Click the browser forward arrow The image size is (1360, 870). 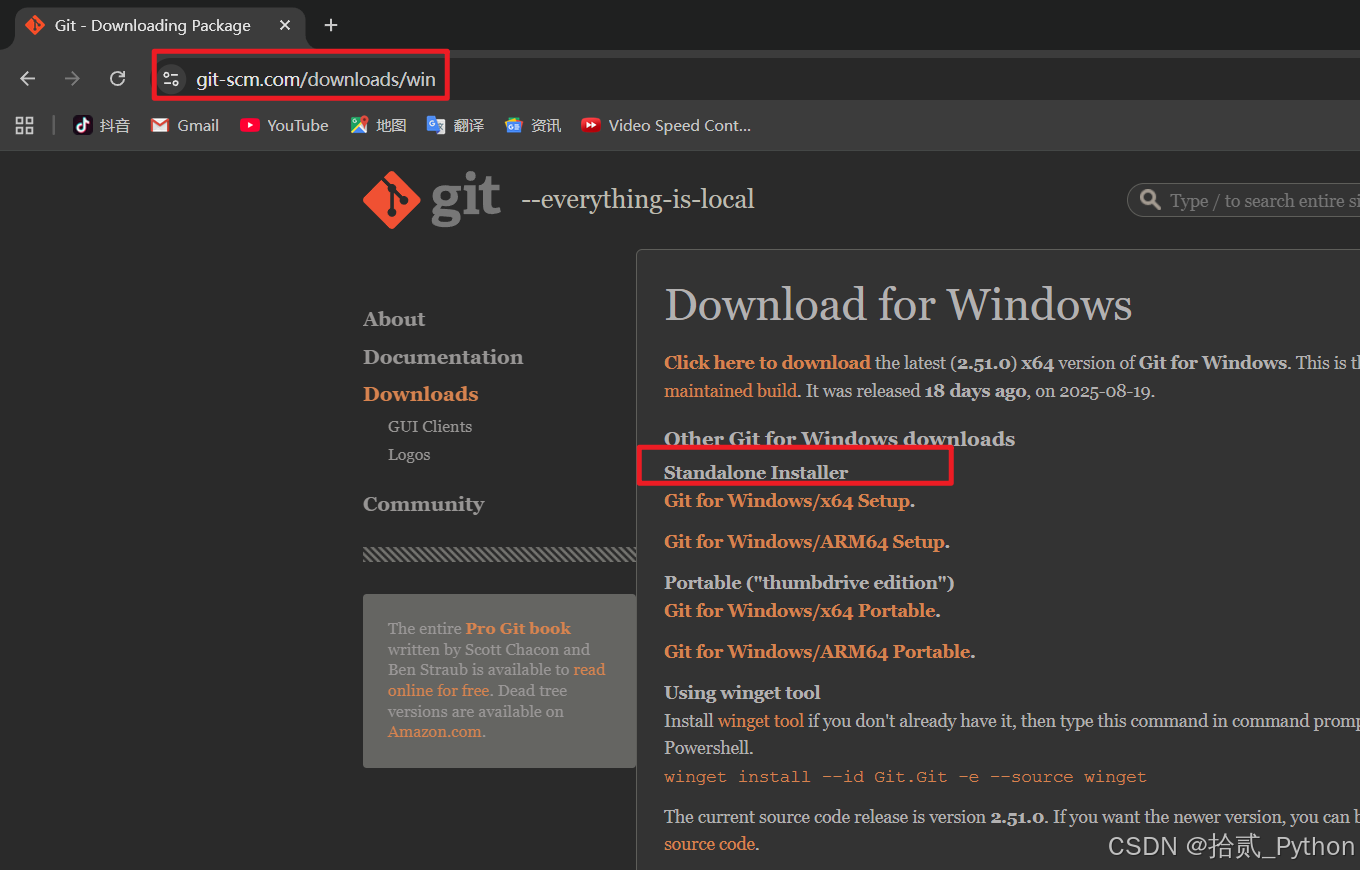pos(72,79)
